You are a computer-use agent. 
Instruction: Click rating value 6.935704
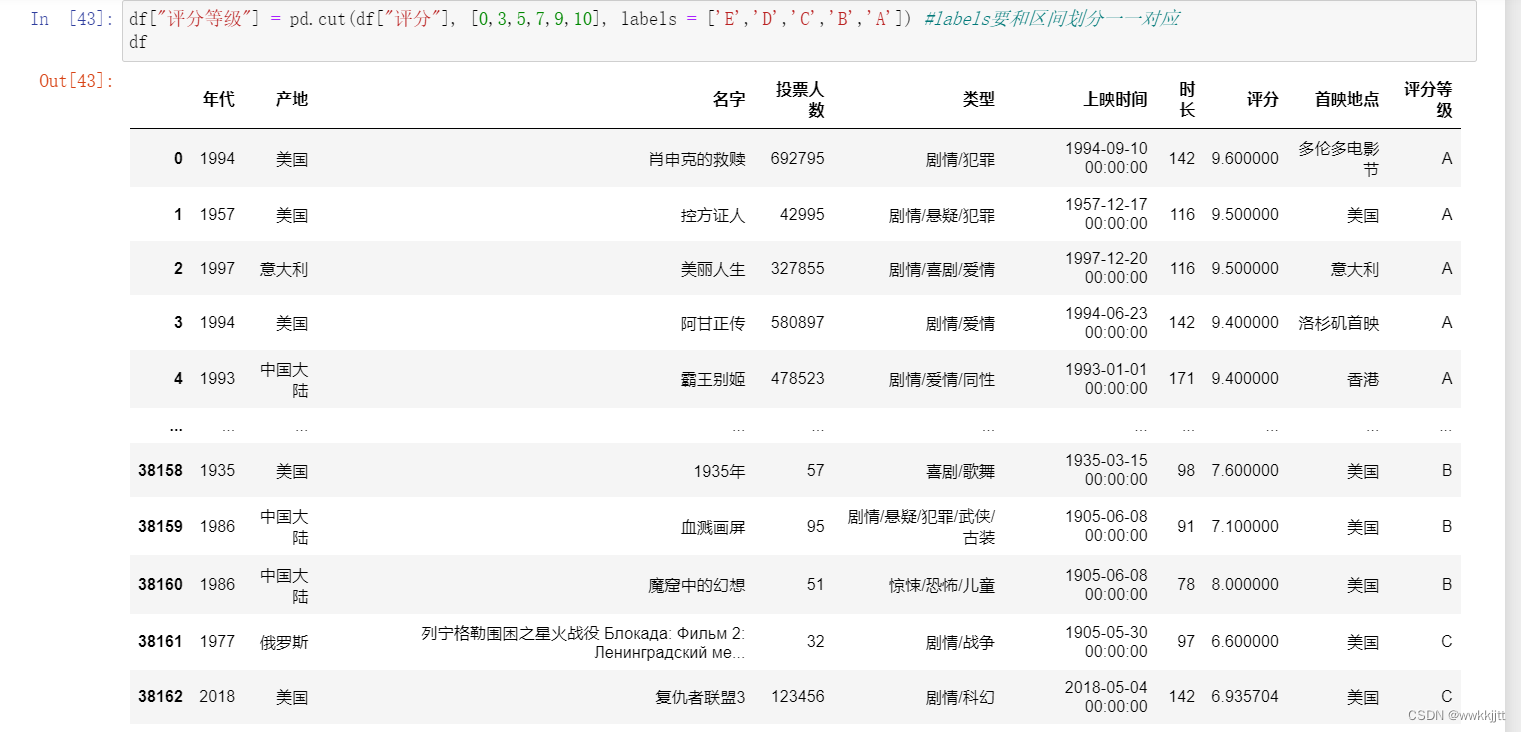(1245, 696)
